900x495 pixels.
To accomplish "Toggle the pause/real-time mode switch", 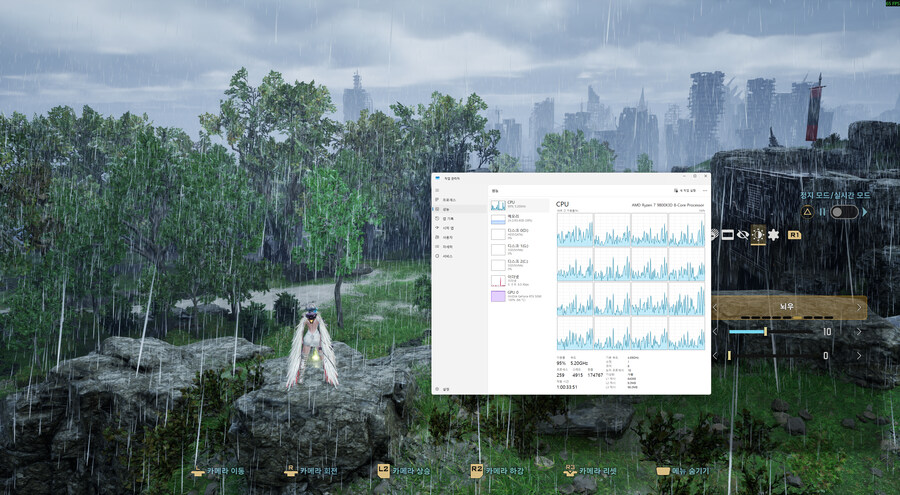I will point(843,212).
